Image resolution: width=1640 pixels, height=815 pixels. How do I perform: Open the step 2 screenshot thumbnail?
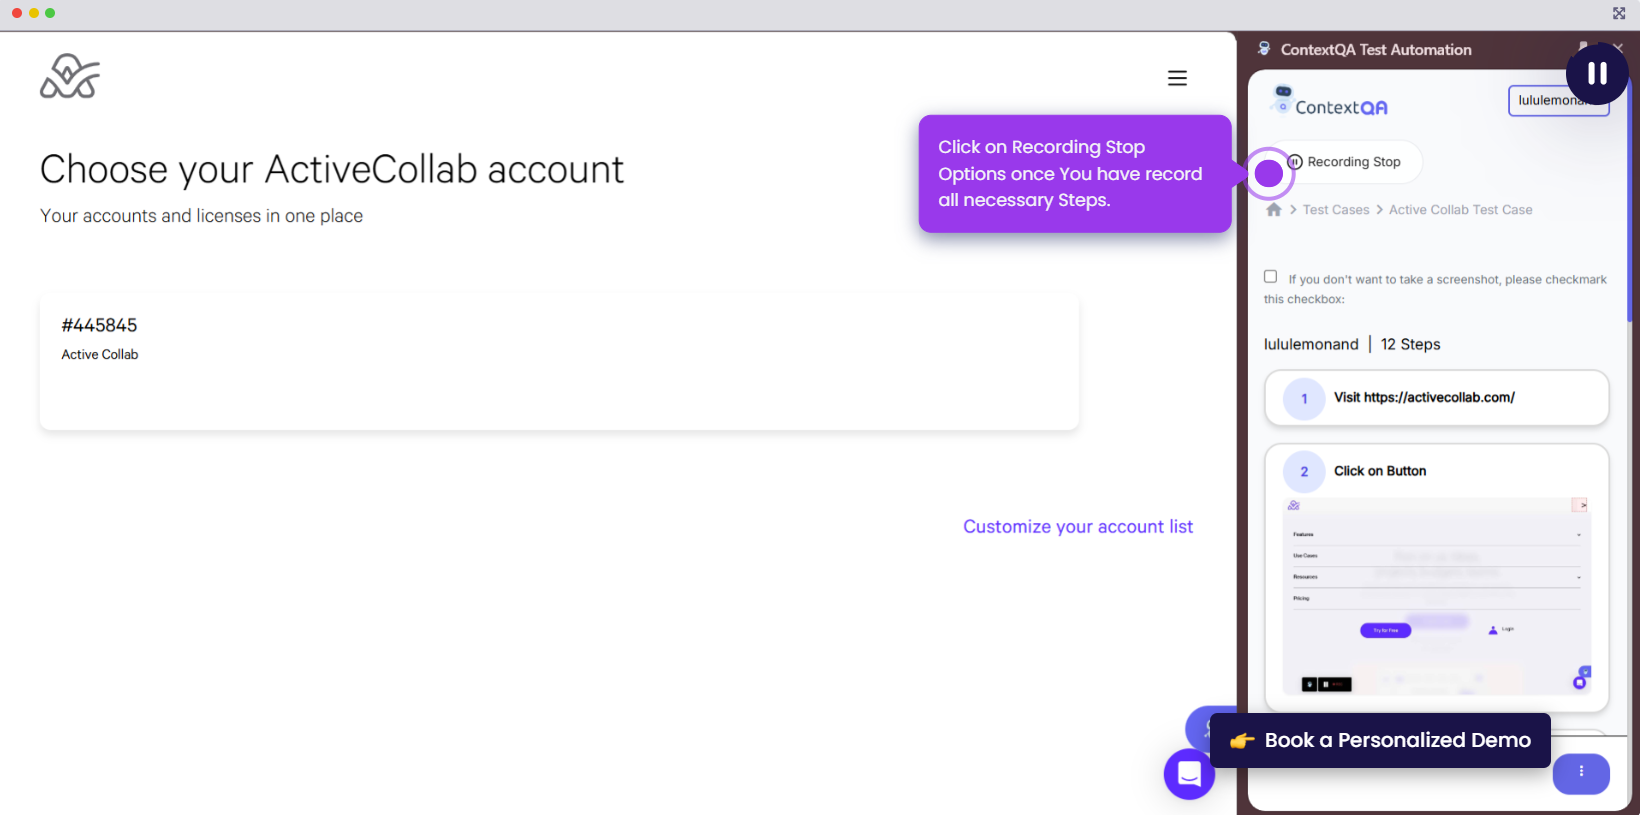pos(1436,595)
